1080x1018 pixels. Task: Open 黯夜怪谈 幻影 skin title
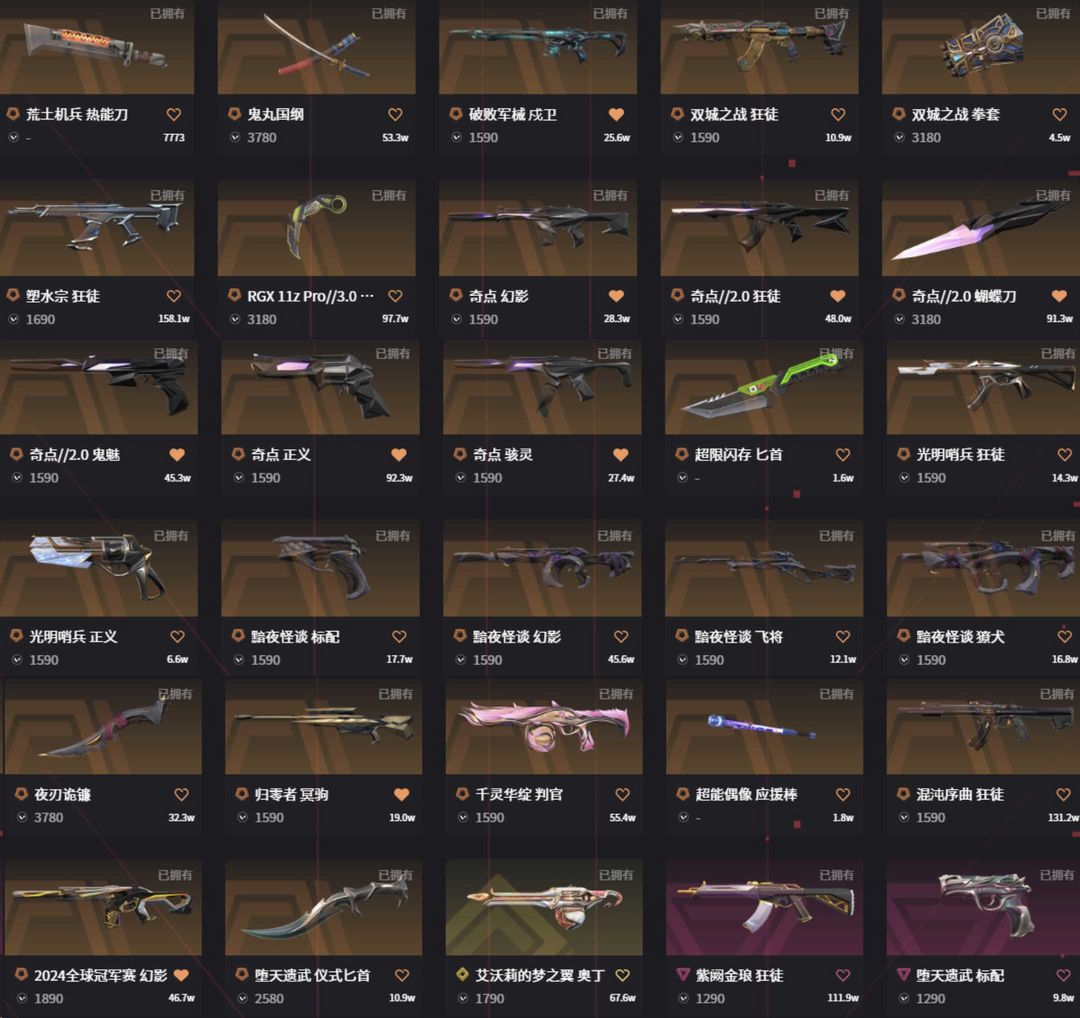click(517, 636)
